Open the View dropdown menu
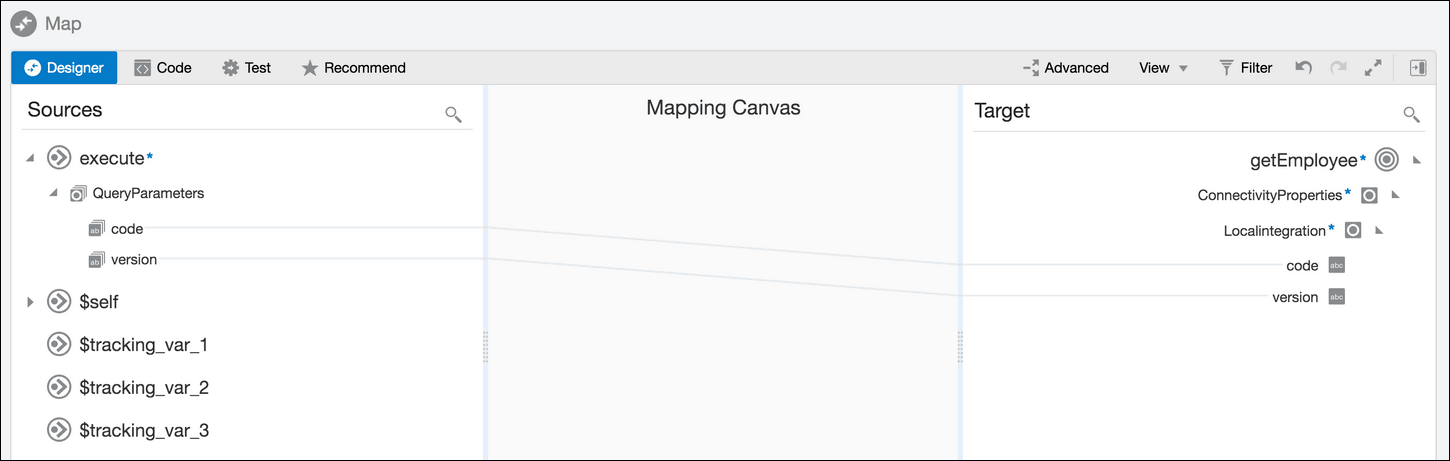This screenshot has width=1450, height=461. (x=1163, y=68)
